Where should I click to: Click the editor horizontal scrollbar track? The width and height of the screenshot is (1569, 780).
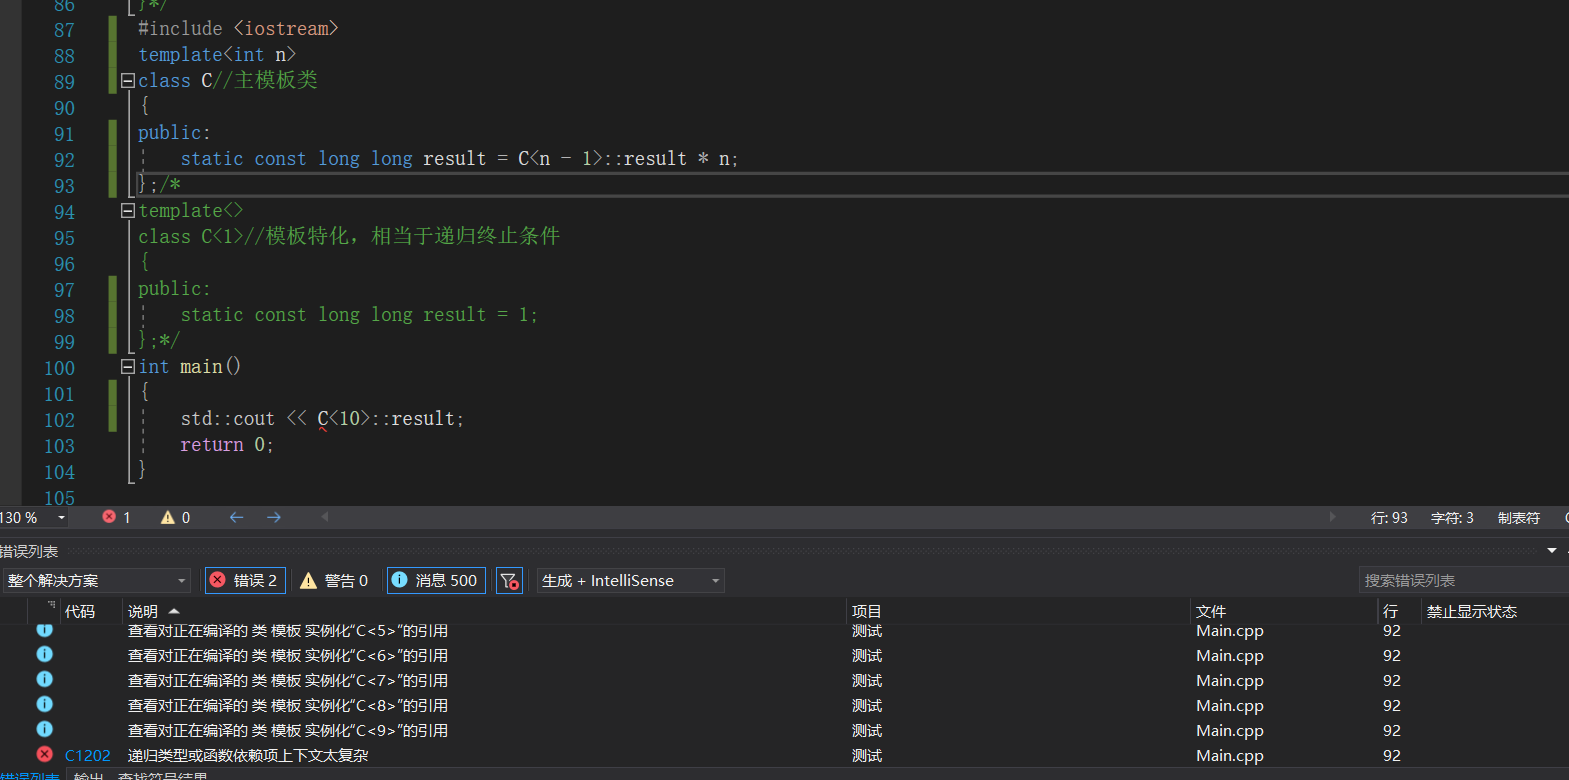click(828, 517)
